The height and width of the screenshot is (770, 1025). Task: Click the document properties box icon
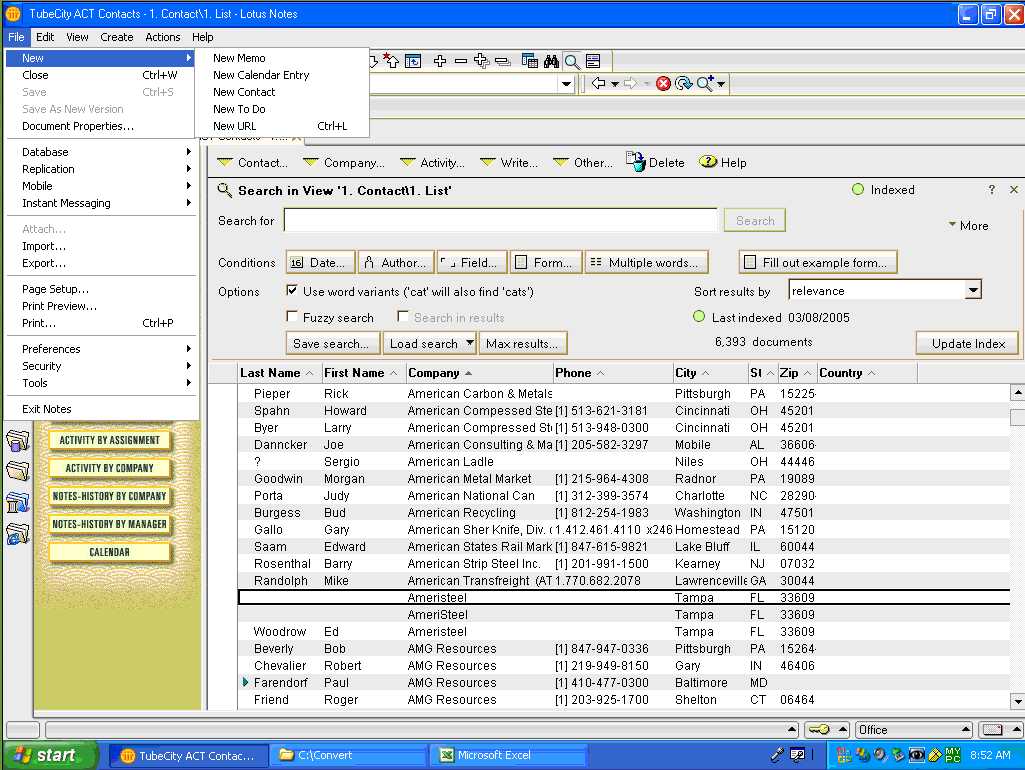pos(593,61)
